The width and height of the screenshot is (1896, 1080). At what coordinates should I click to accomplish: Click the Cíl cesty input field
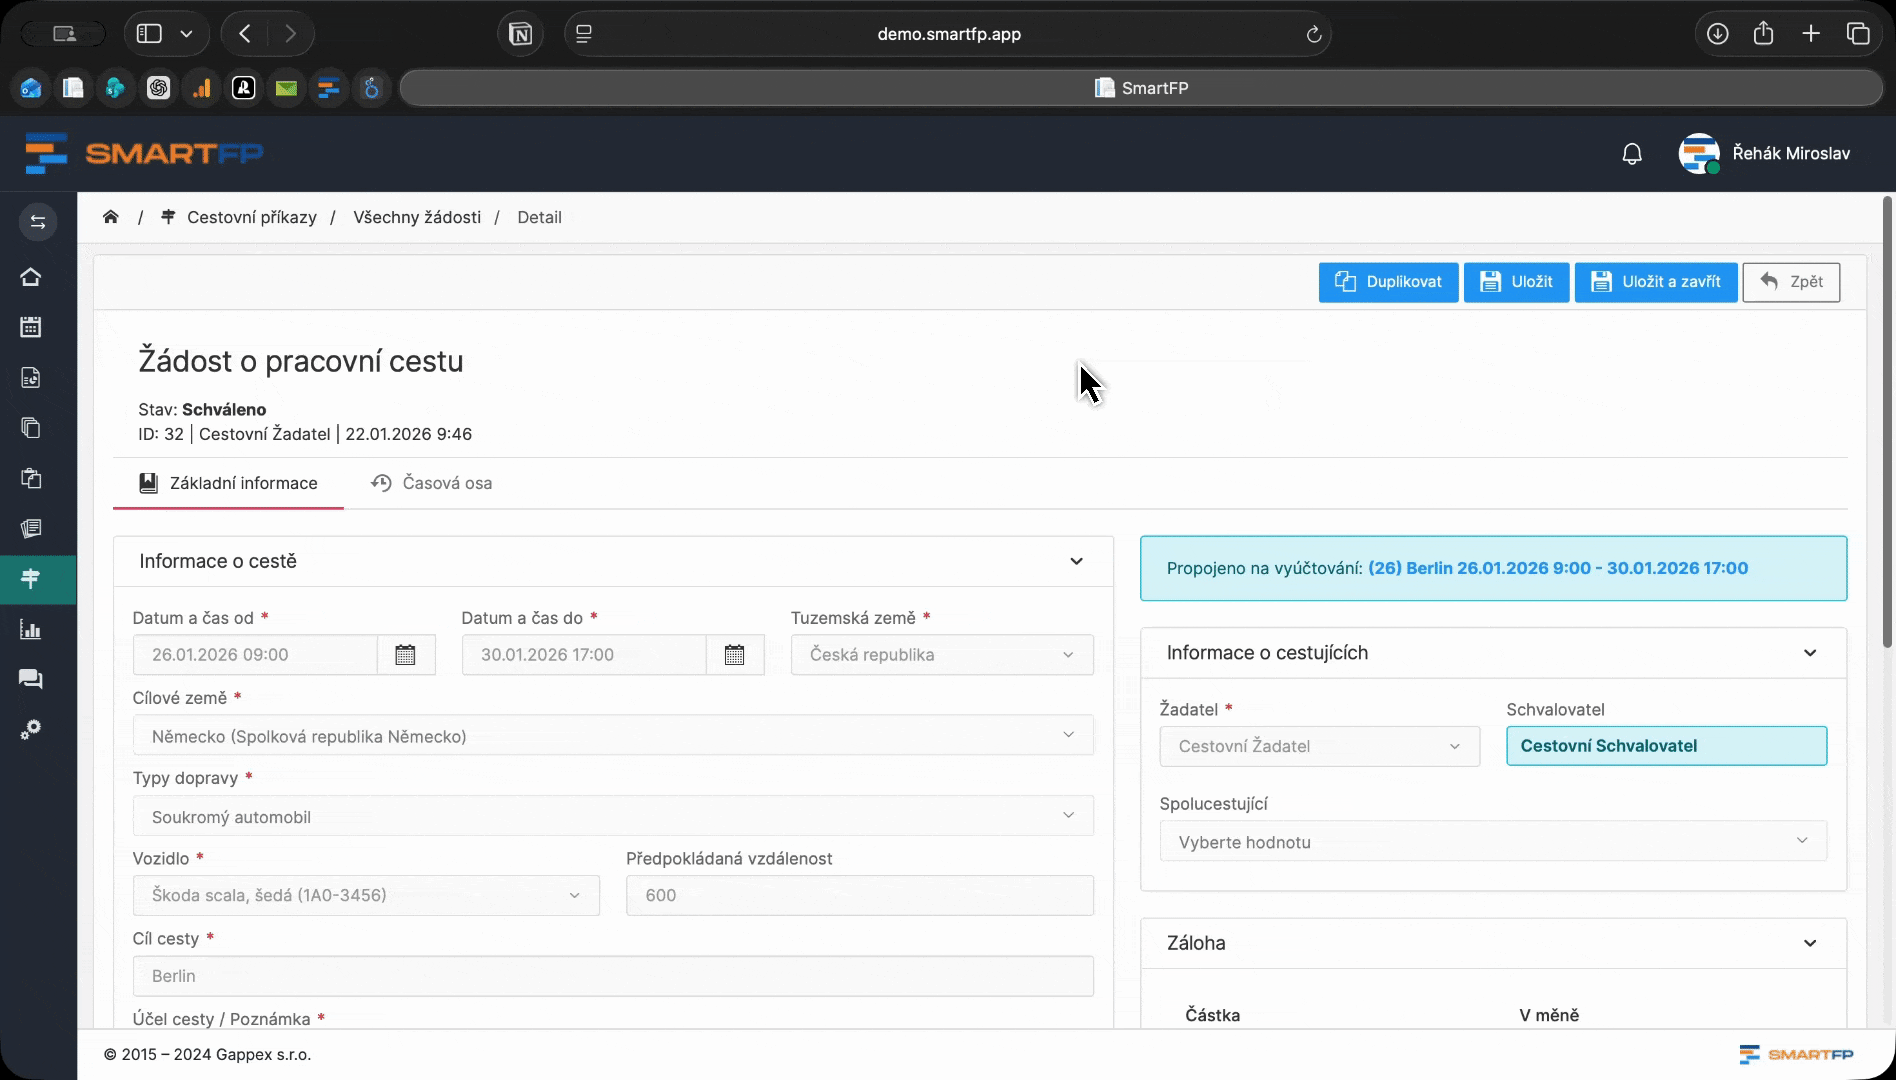pos(612,976)
